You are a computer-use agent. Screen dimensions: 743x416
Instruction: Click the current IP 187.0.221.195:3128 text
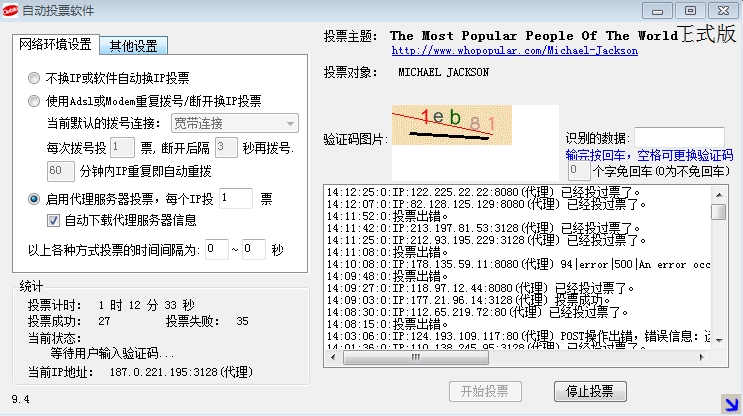181,372
